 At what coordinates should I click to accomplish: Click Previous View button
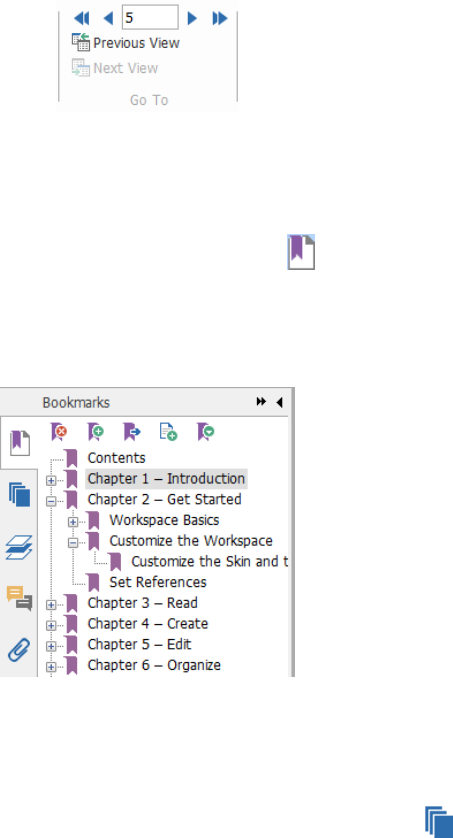pyautogui.click(x=126, y=43)
